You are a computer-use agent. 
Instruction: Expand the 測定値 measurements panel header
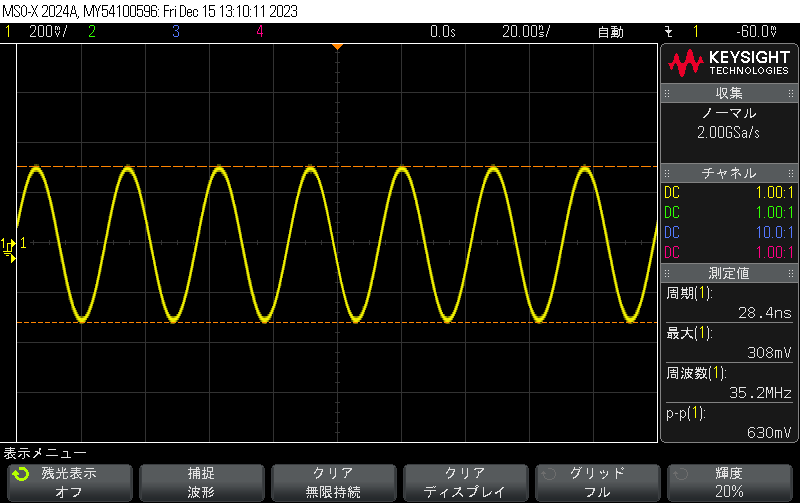tap(729, 273)
